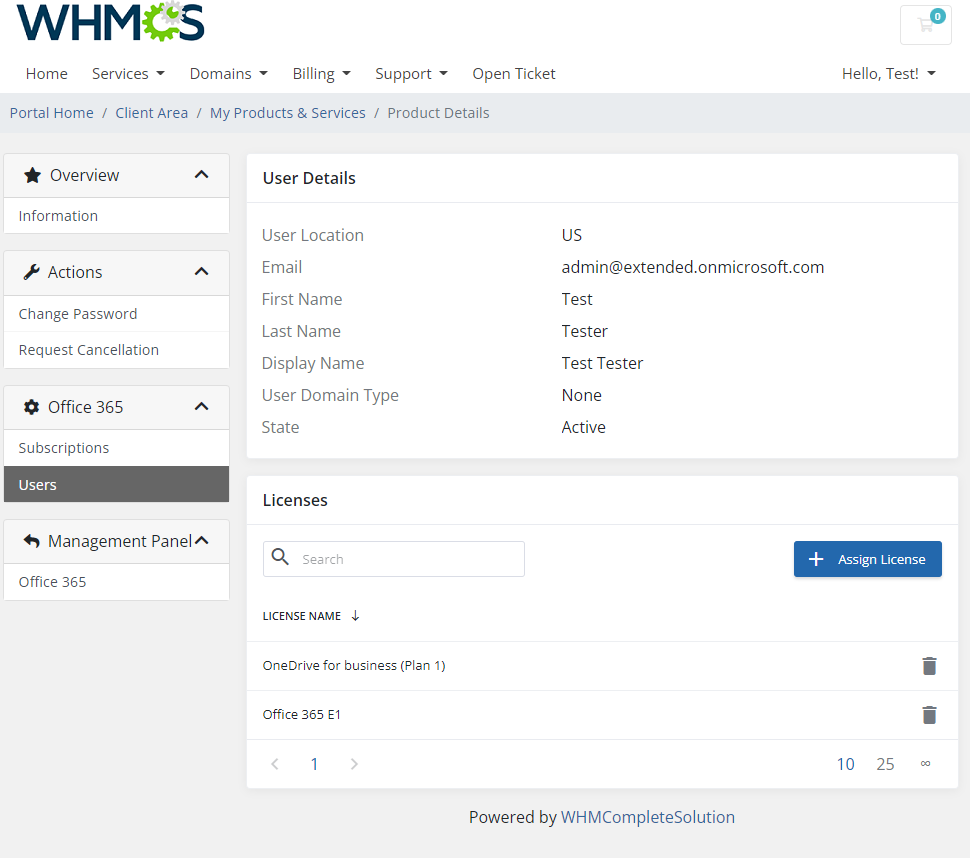Click the plus icon on Assign License
This screenshot has width=970, height=858.
click(x=816, y=559)
